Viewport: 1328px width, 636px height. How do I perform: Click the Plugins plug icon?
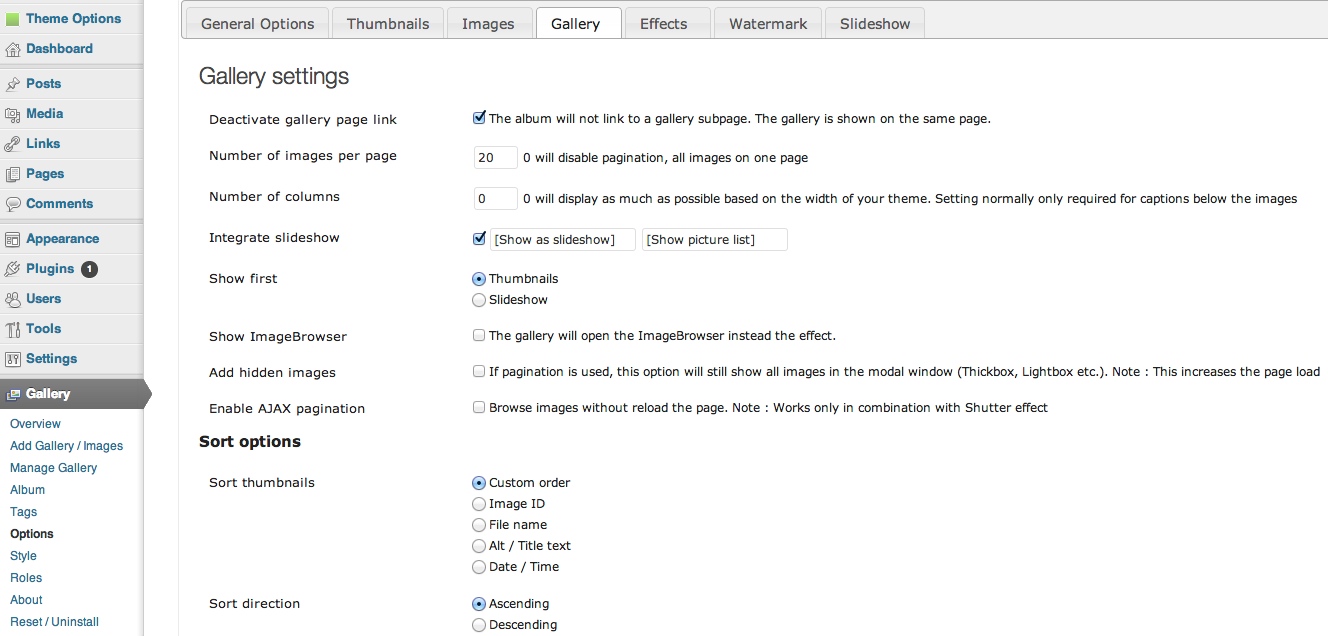click(12, 269)
